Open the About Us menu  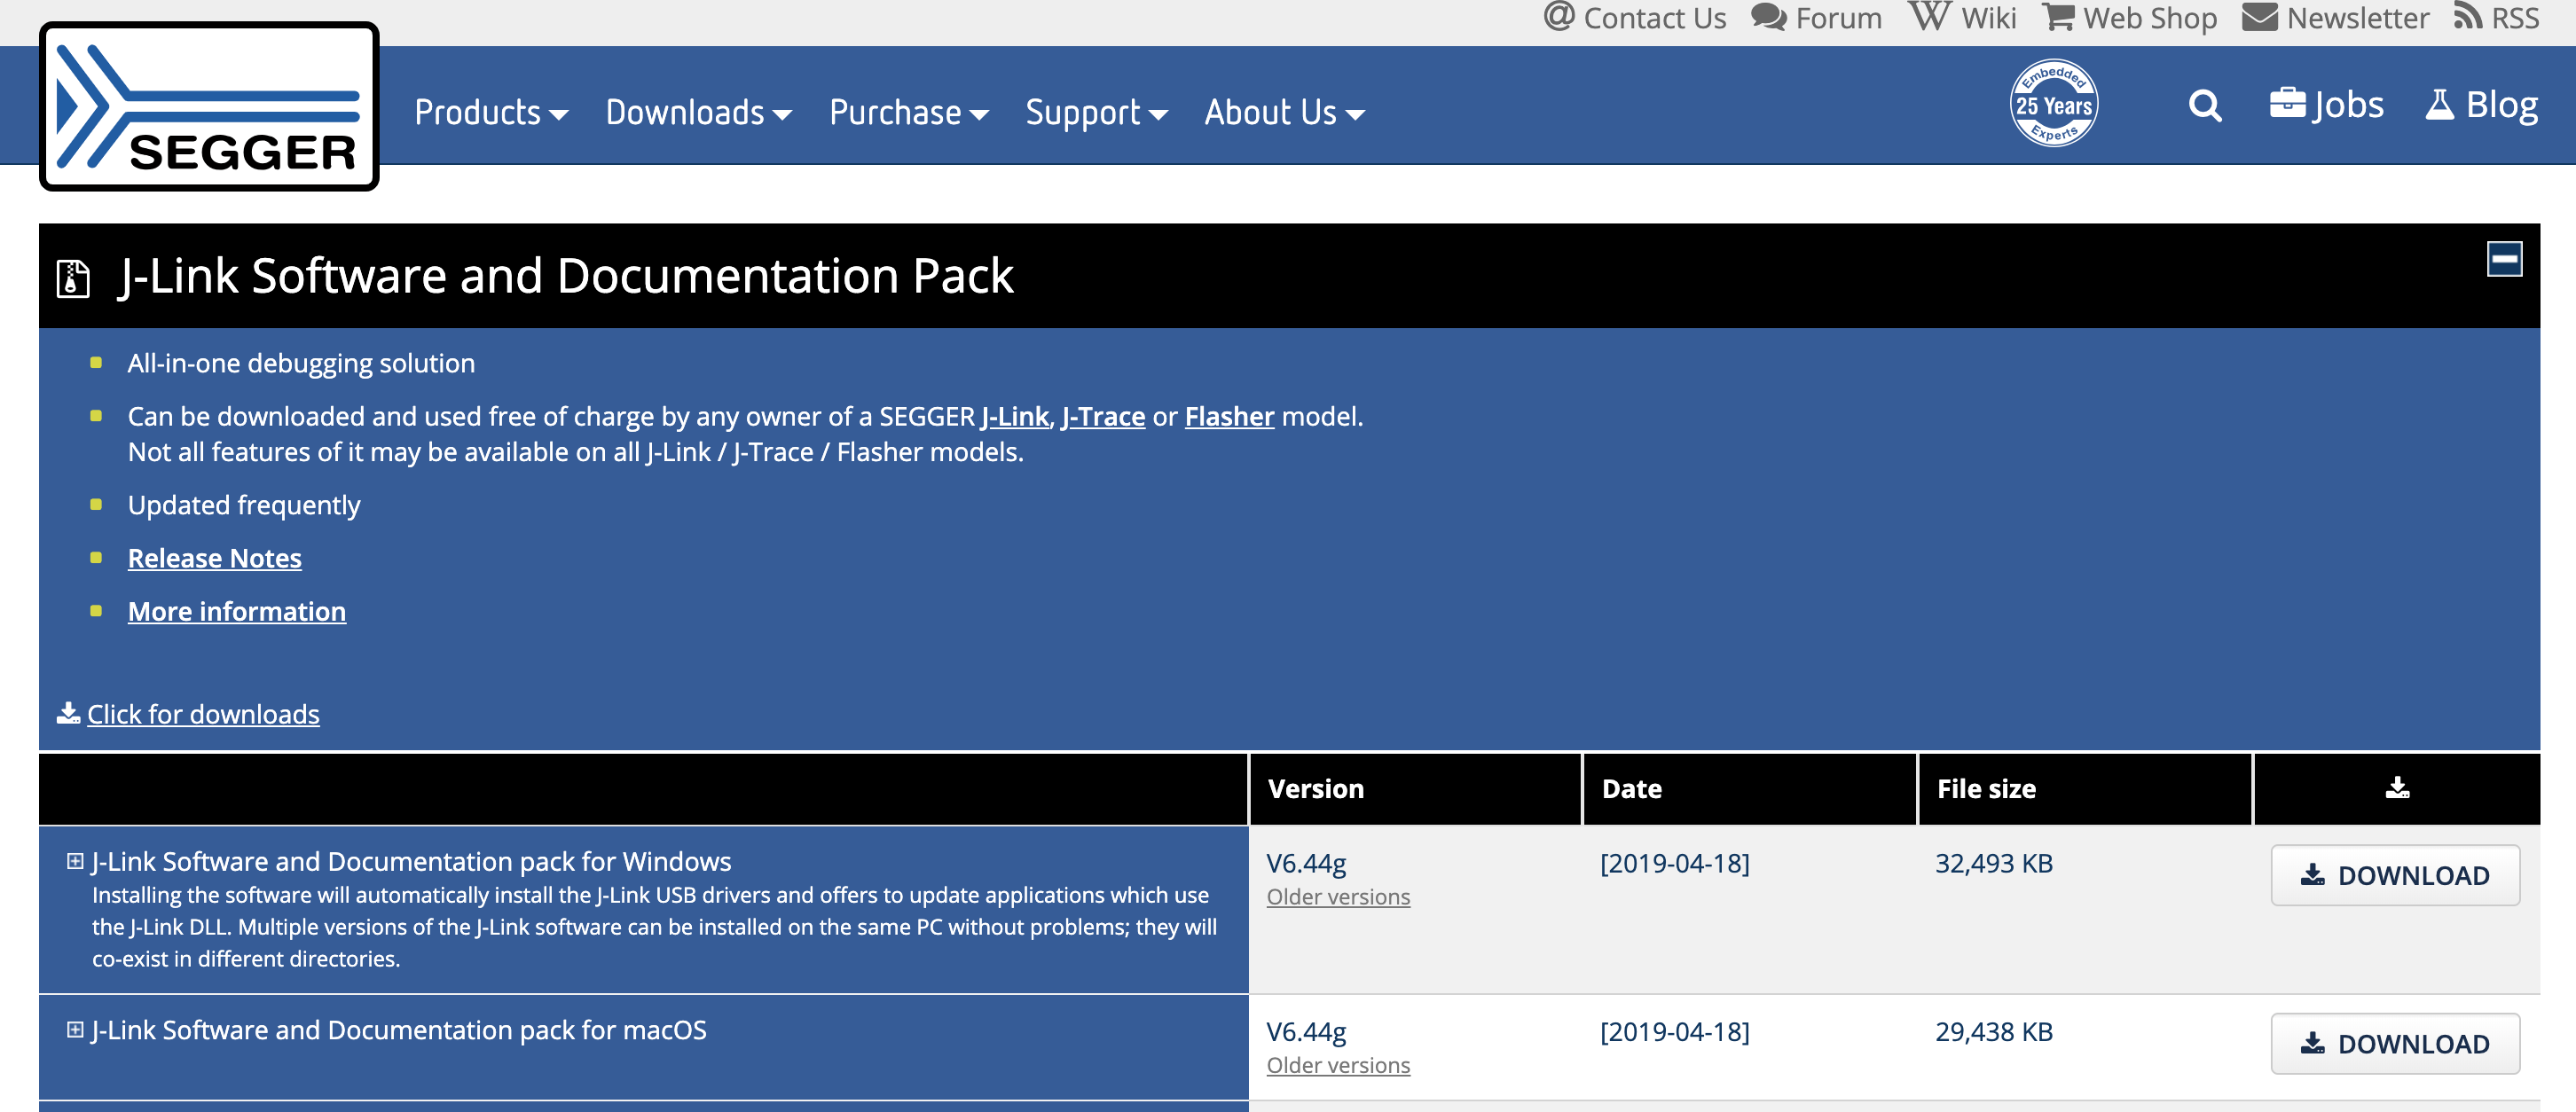[x=1284, y=112]
